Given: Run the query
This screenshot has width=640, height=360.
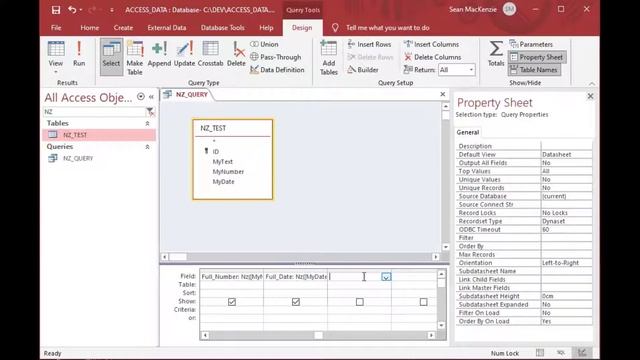Looking at the screenshot, I should click(79, 54).
